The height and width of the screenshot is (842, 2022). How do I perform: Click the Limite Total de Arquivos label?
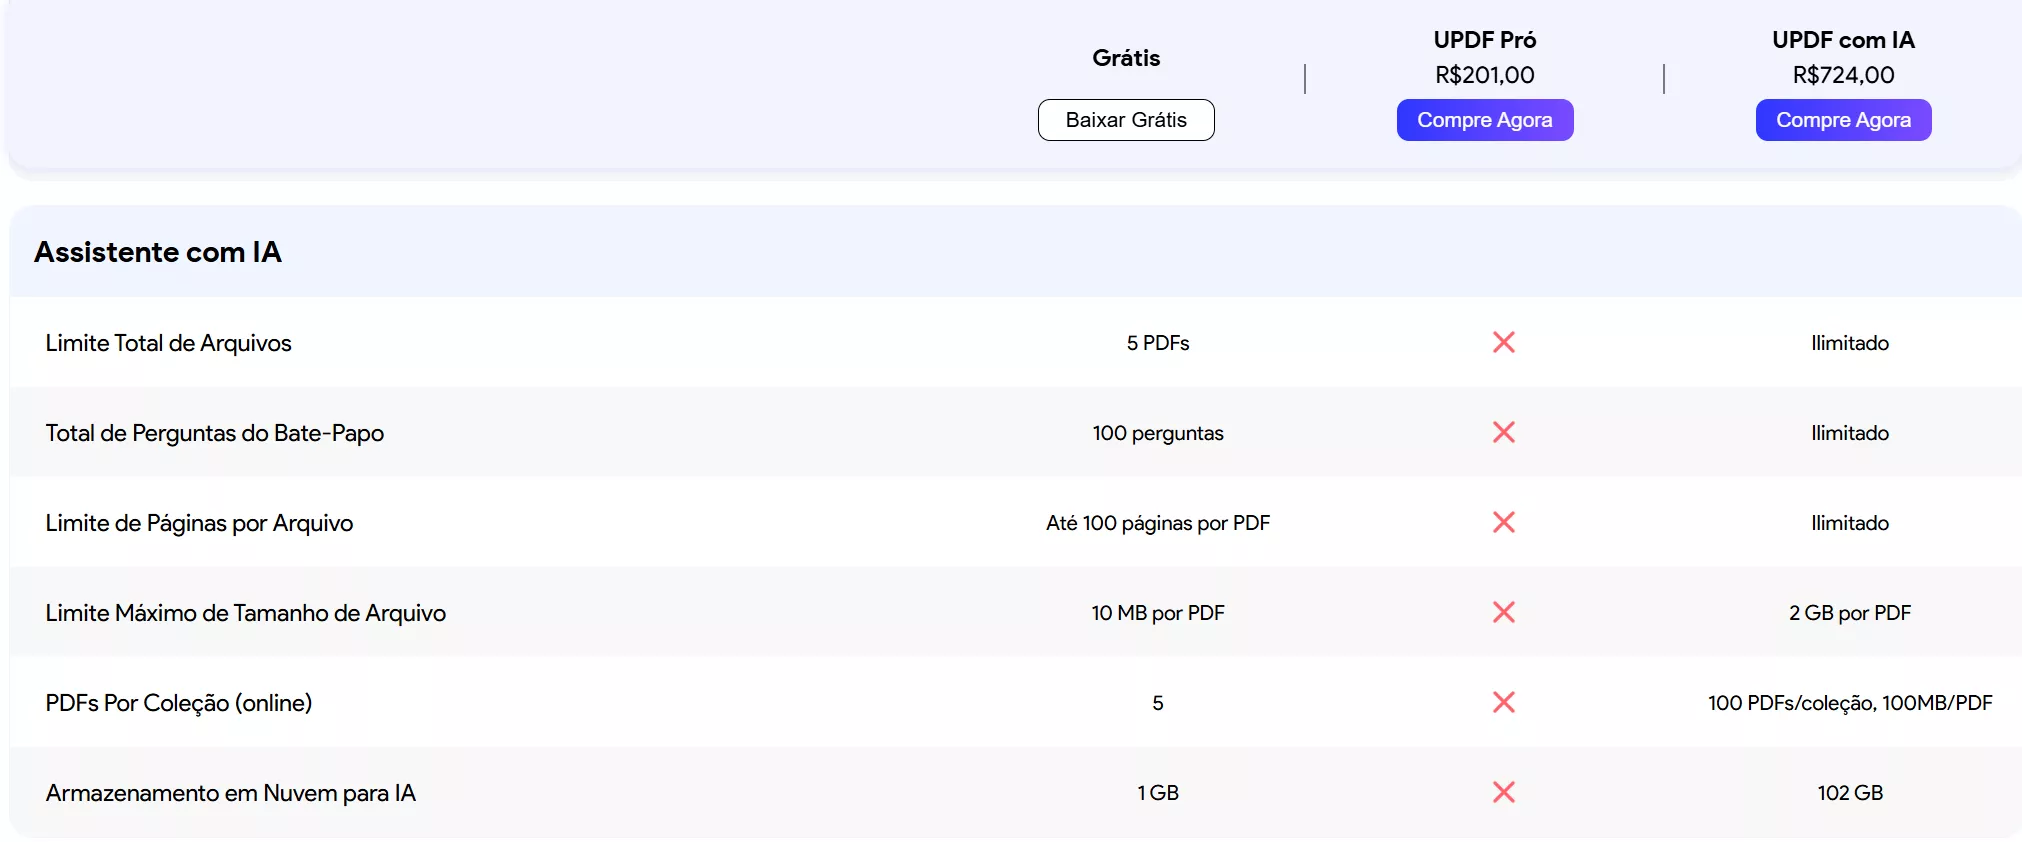[x=168, y=343]
